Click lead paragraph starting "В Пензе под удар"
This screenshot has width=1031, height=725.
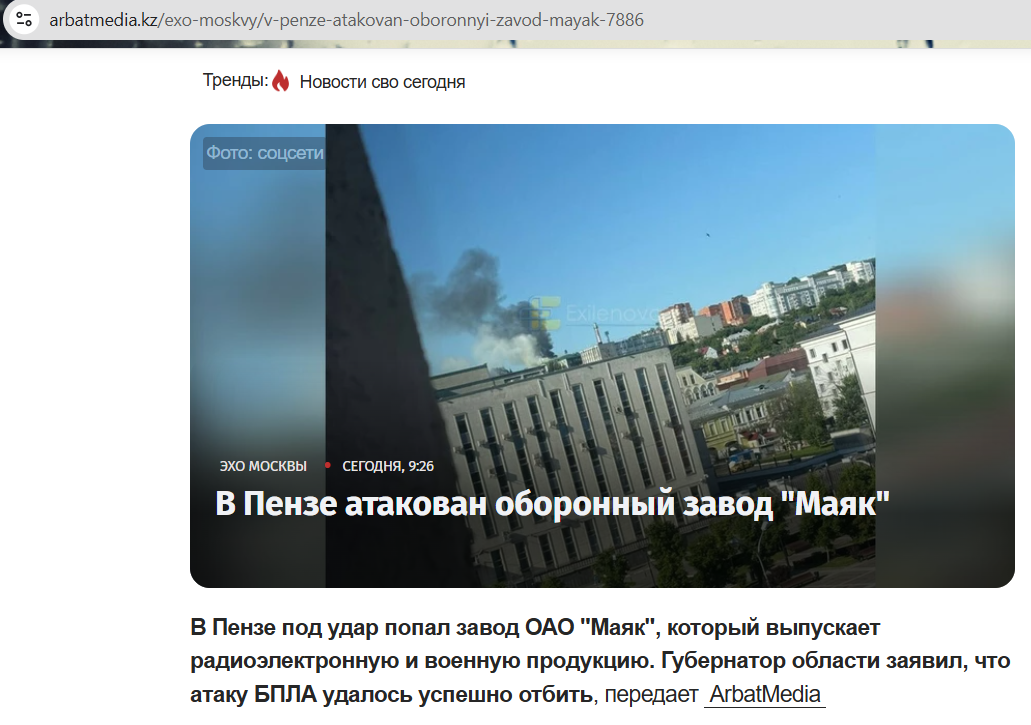click(600, 661)
